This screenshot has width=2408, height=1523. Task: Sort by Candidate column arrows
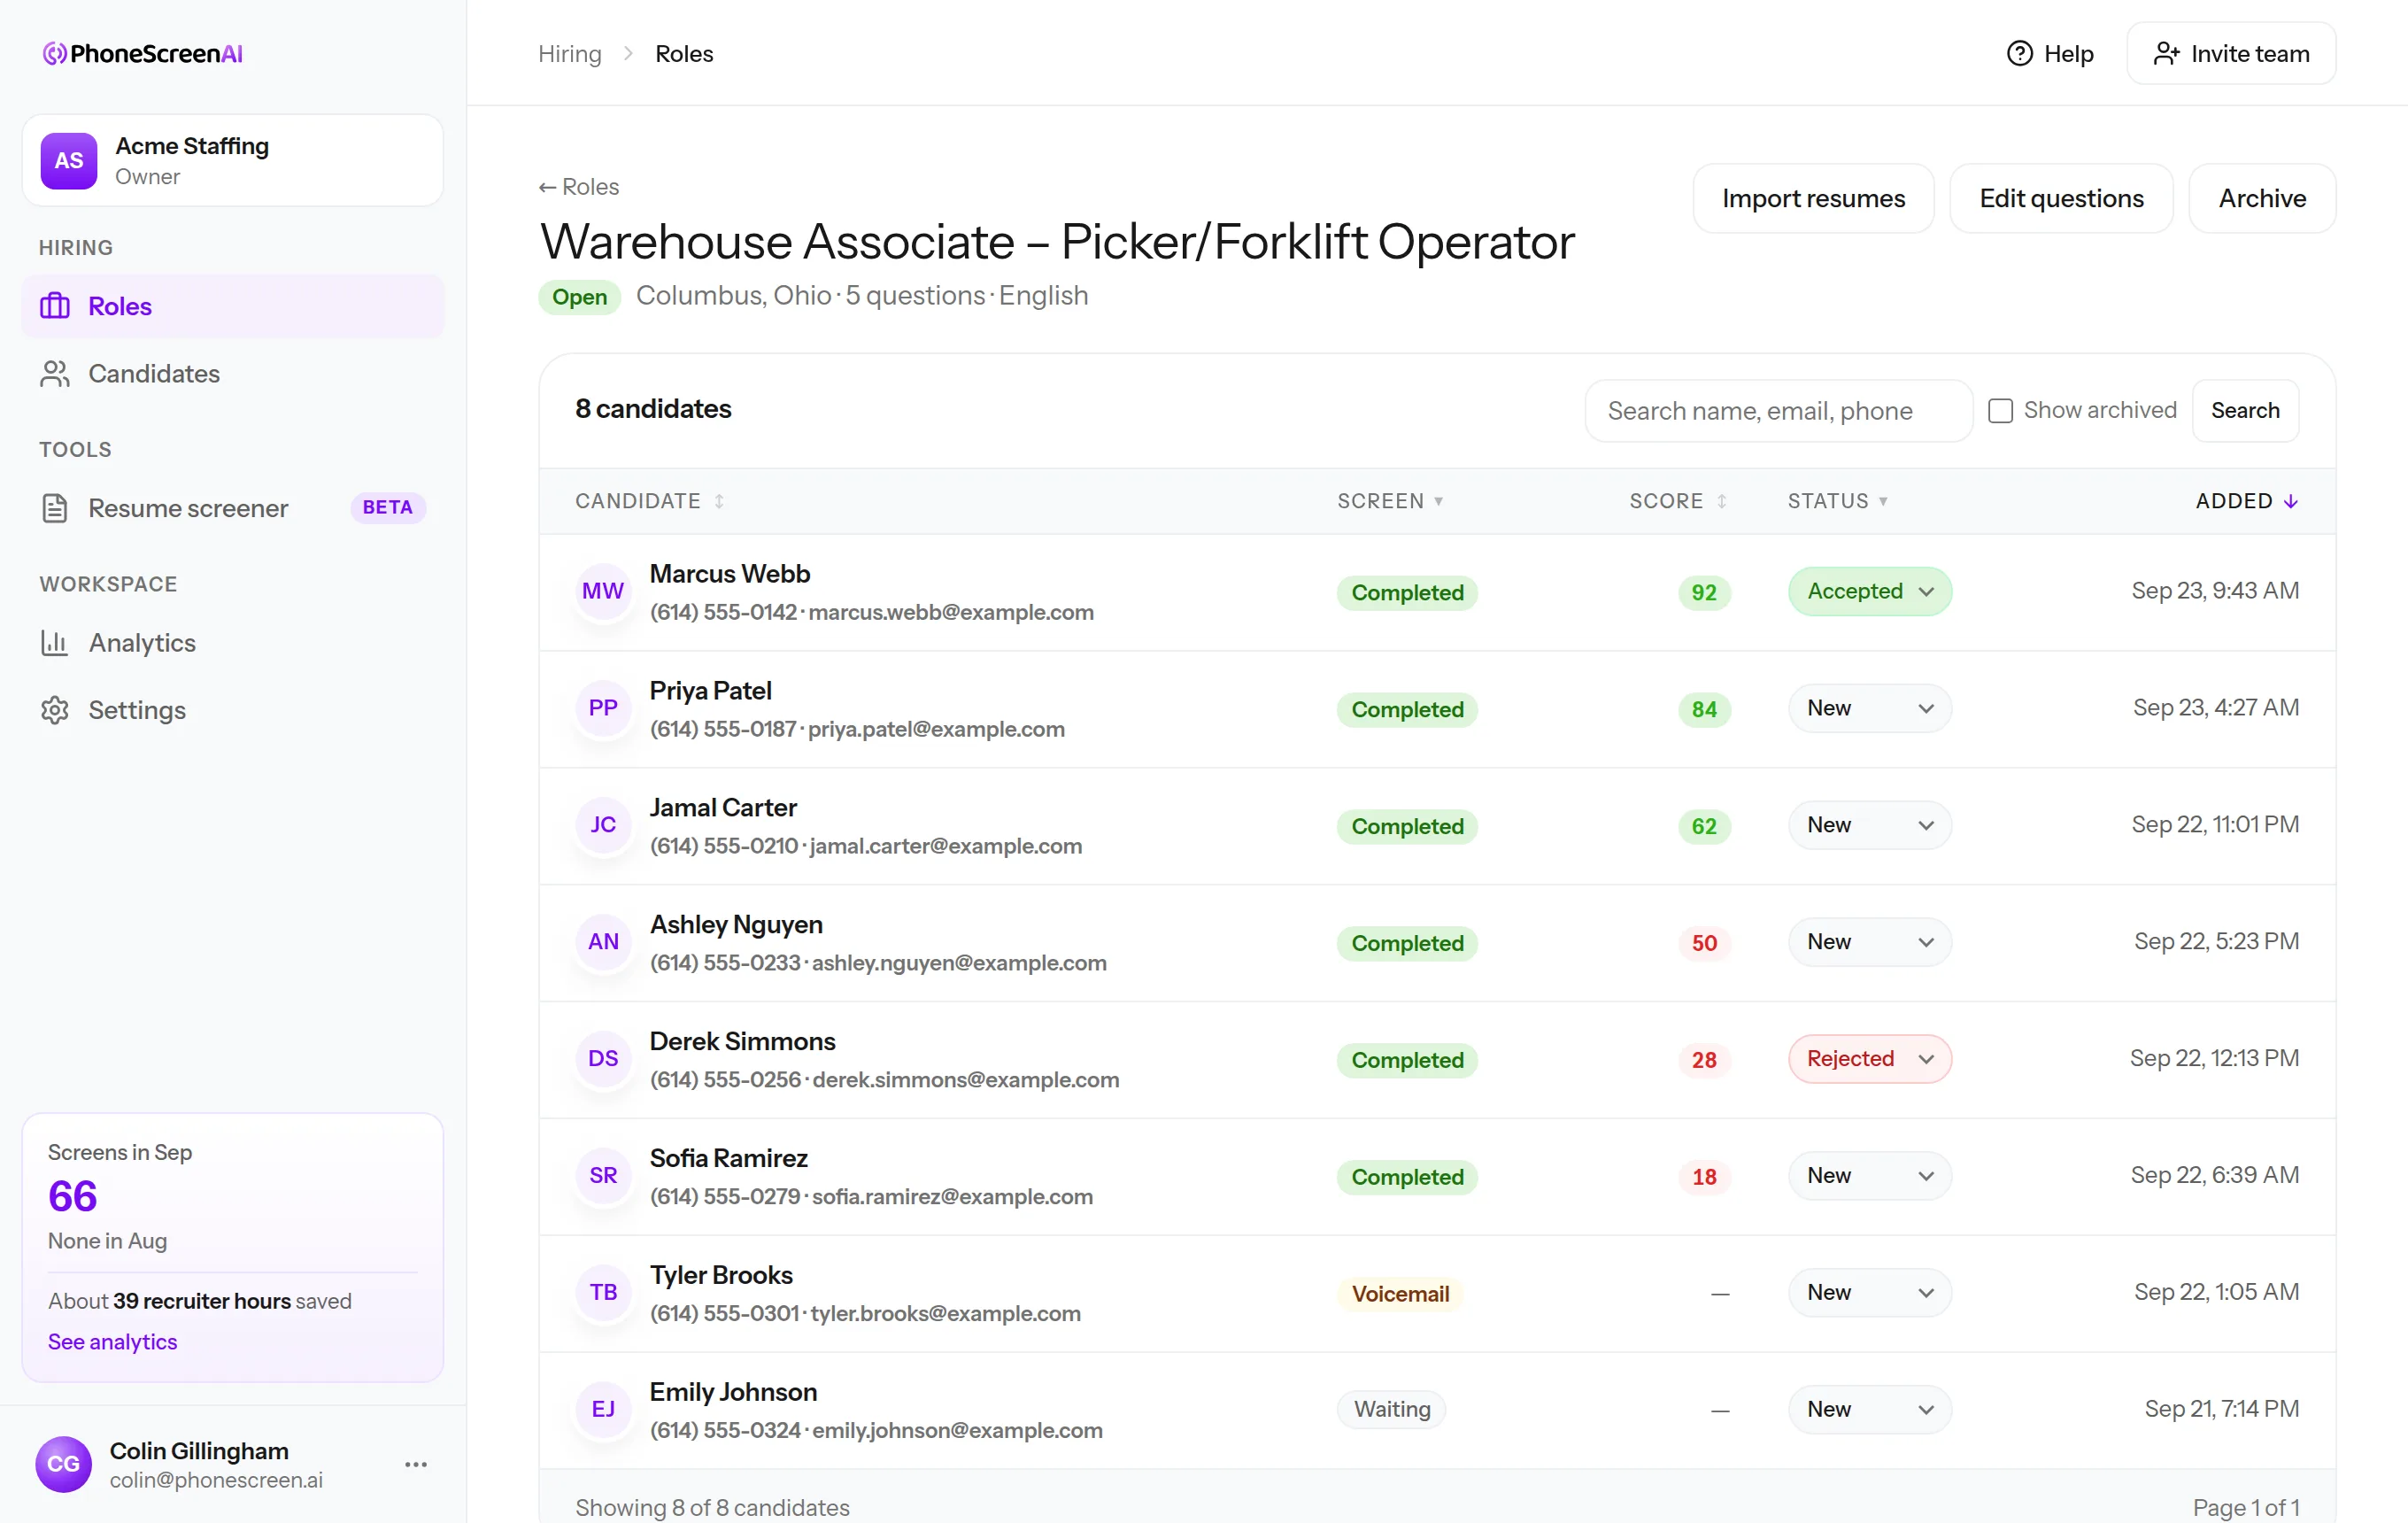coord(719,501)
